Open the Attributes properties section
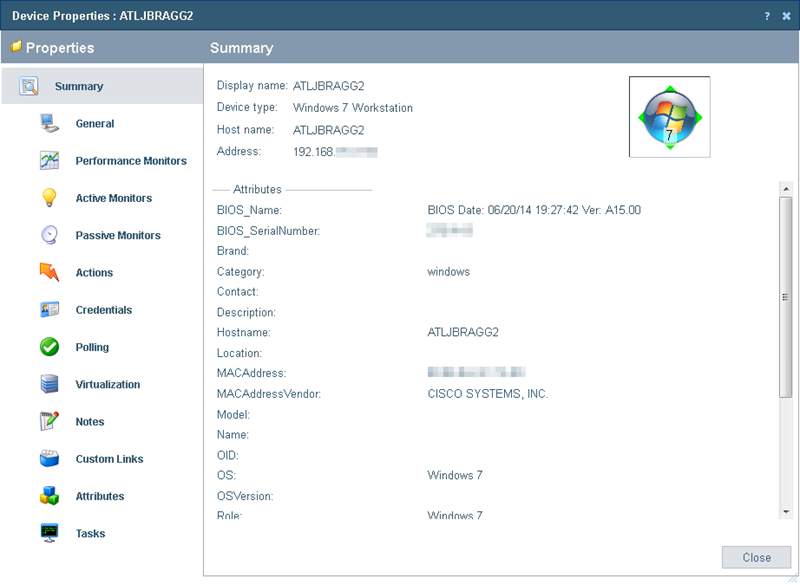800x585 pixels. pos(99,496)
